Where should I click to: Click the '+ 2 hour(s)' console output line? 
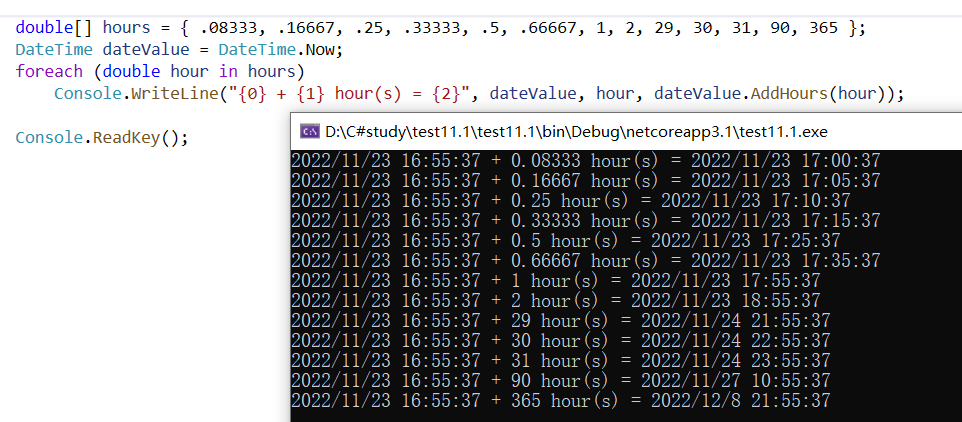coord(555,301)
